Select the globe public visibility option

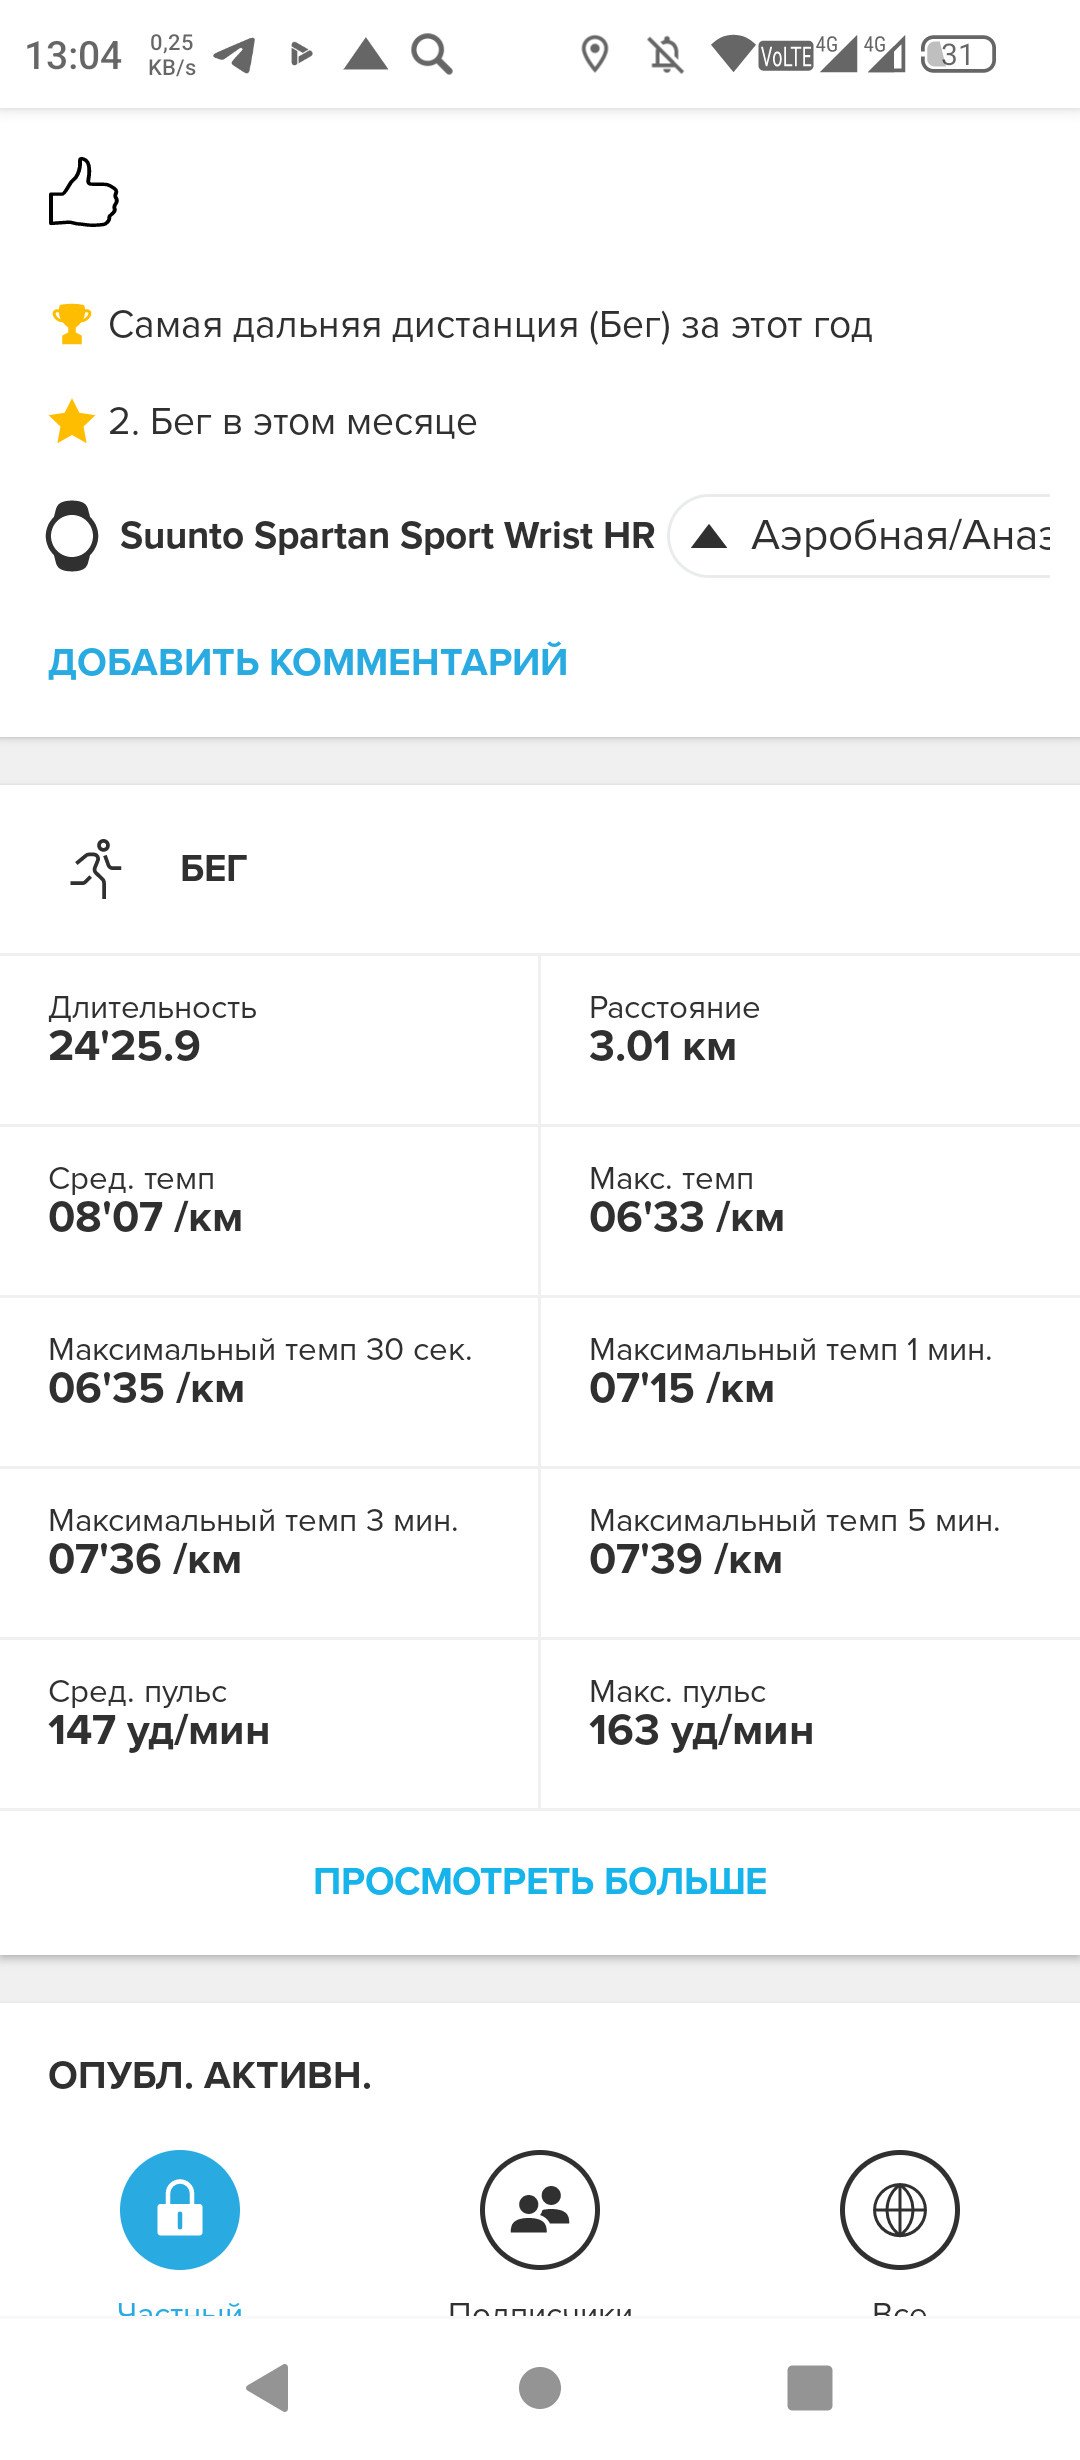click(x=900, y=2209)
